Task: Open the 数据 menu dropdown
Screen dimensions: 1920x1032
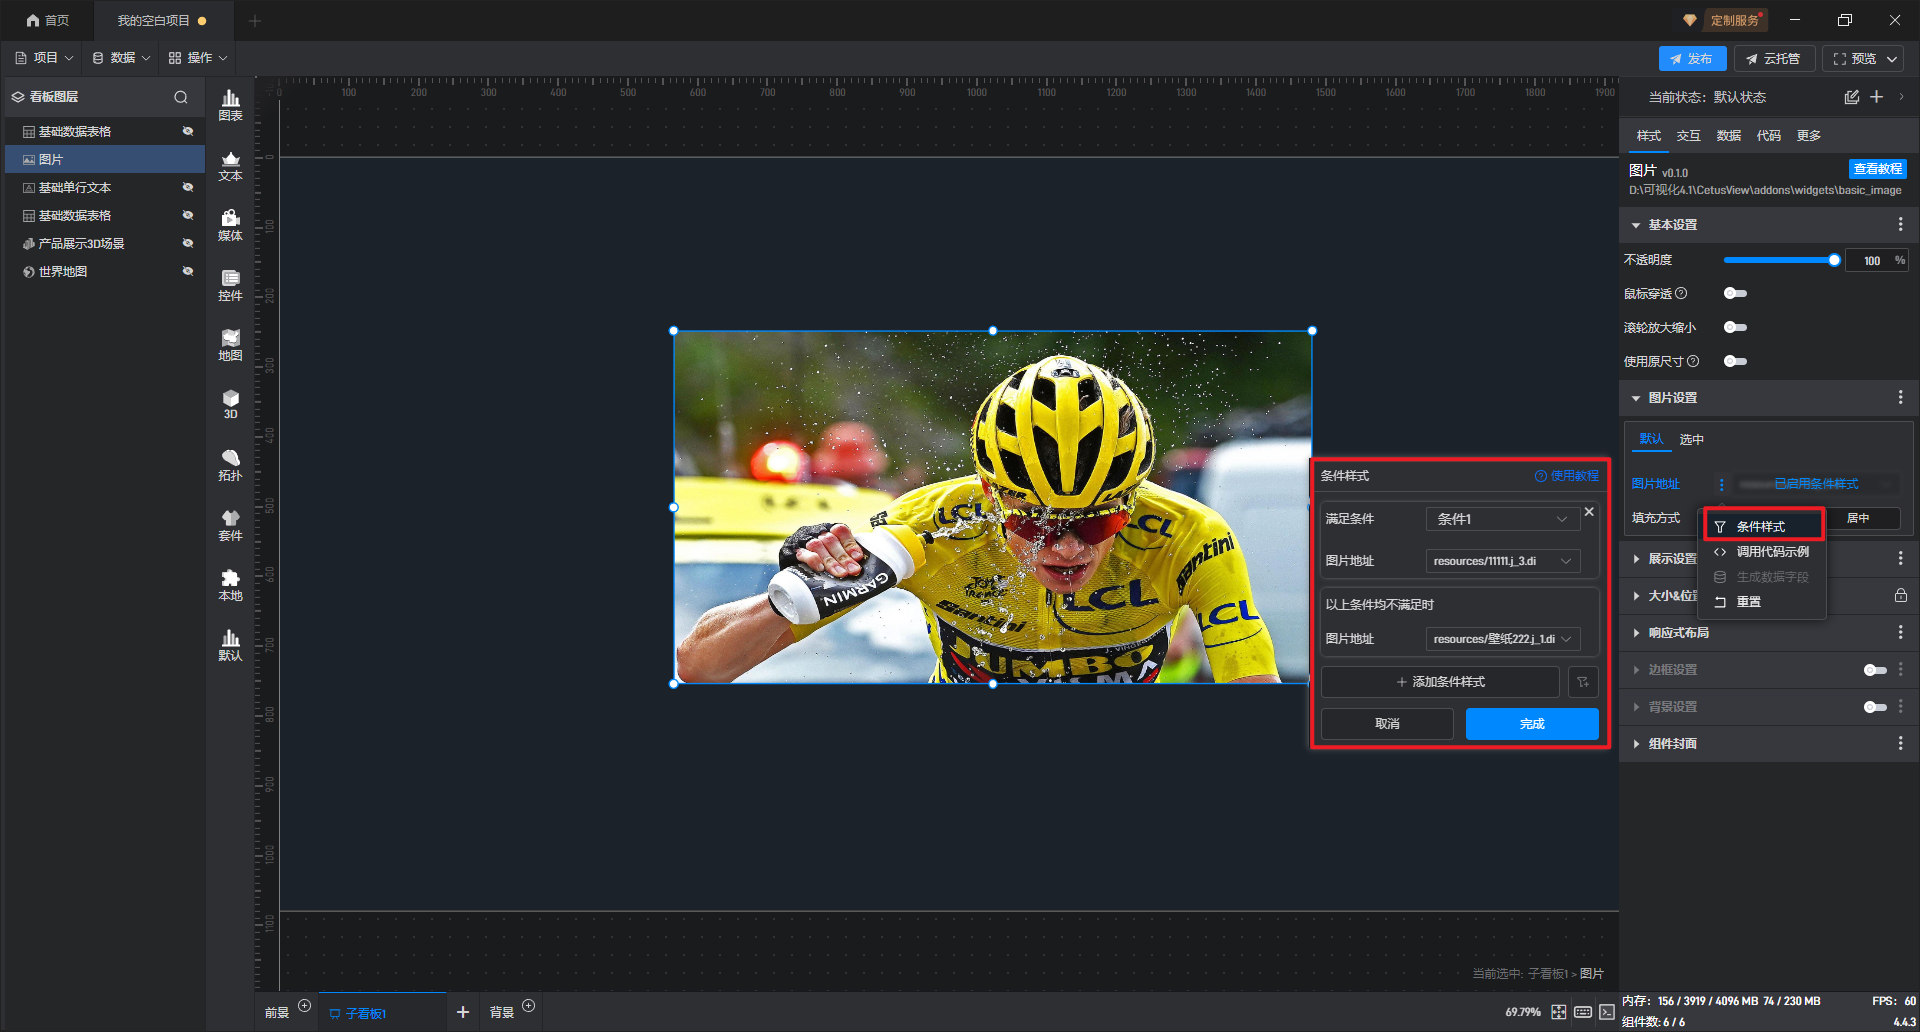Action: tap(121, 58)
